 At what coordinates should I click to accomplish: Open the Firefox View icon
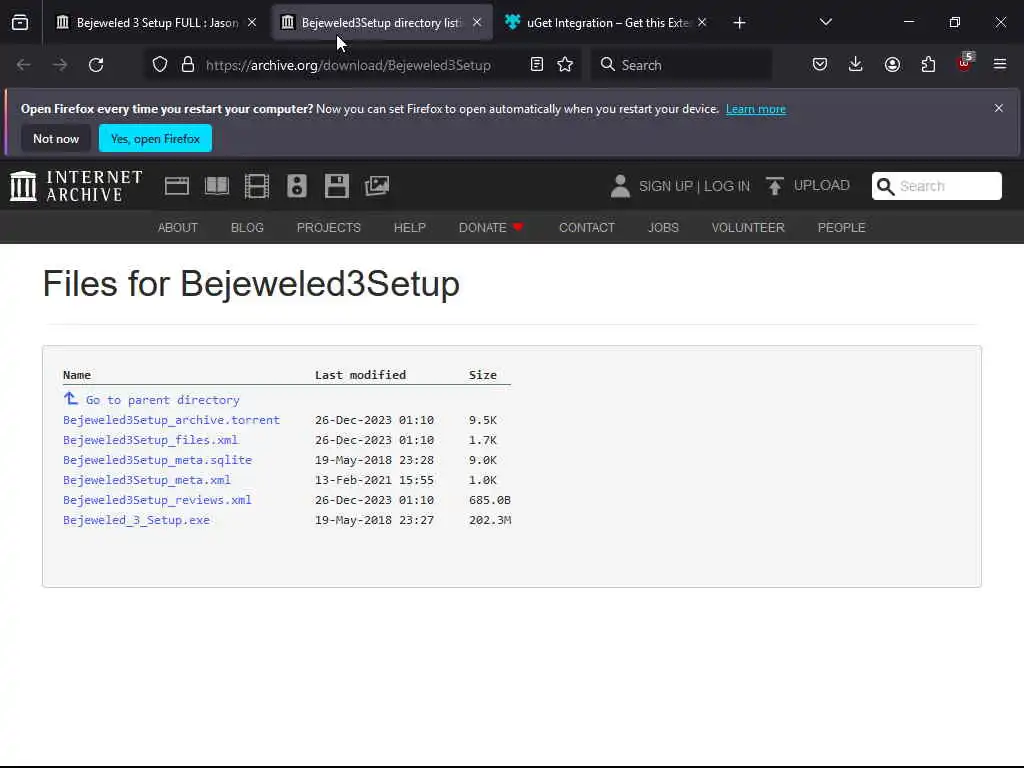[x=20, y=23]
